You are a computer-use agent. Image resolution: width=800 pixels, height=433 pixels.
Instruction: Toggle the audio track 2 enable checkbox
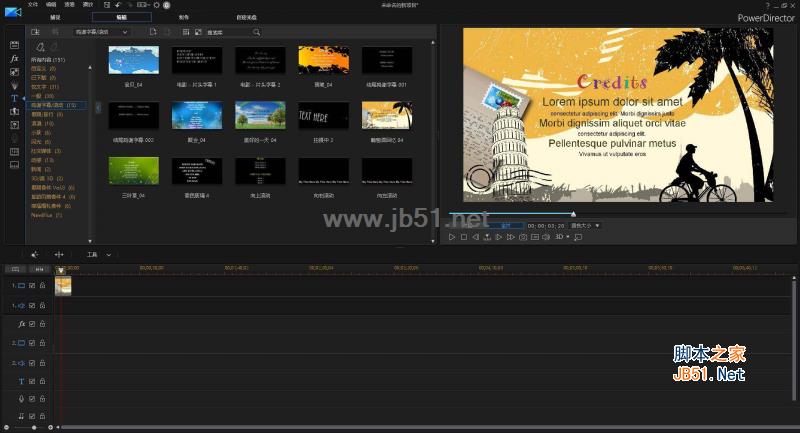[x=32, y=363]
